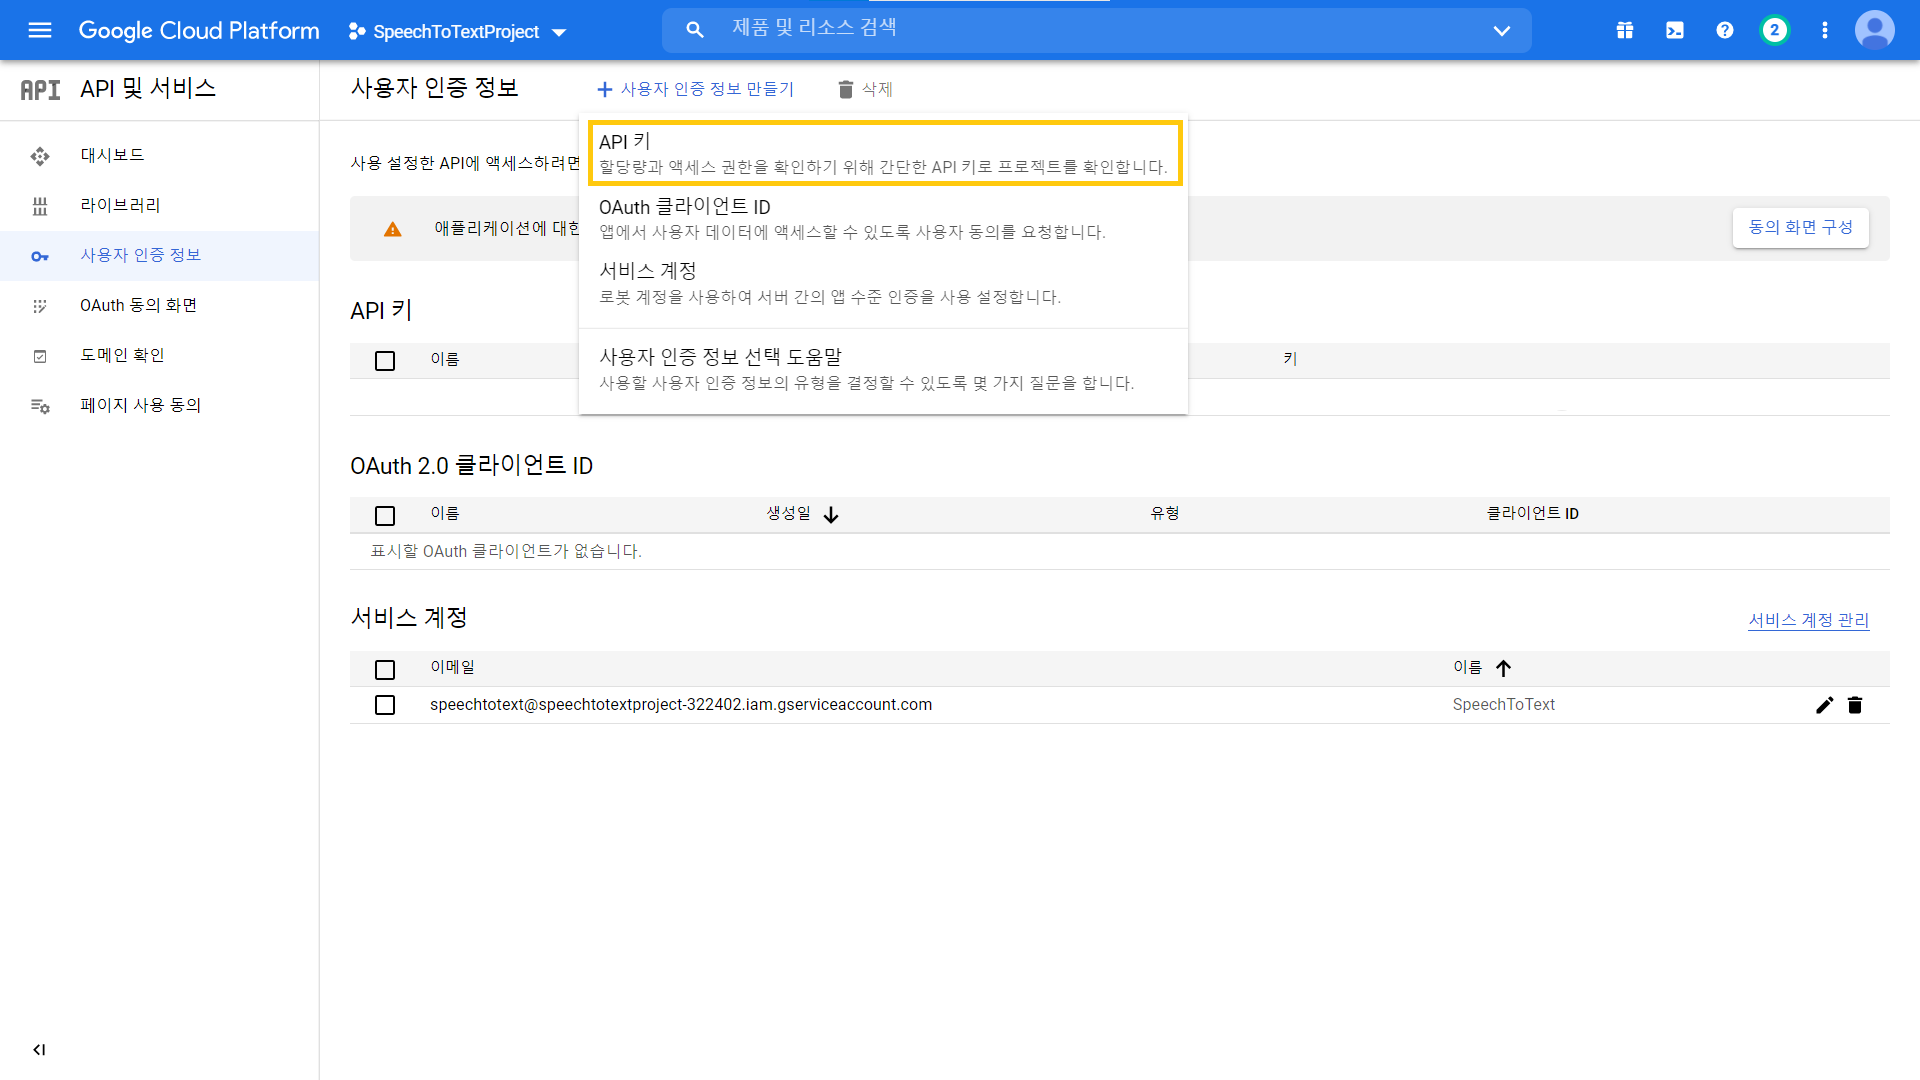Viewport: 1920px width, 1080px height.
Task: Open the help question mark icon
Action: click(x=1725, y=30)
